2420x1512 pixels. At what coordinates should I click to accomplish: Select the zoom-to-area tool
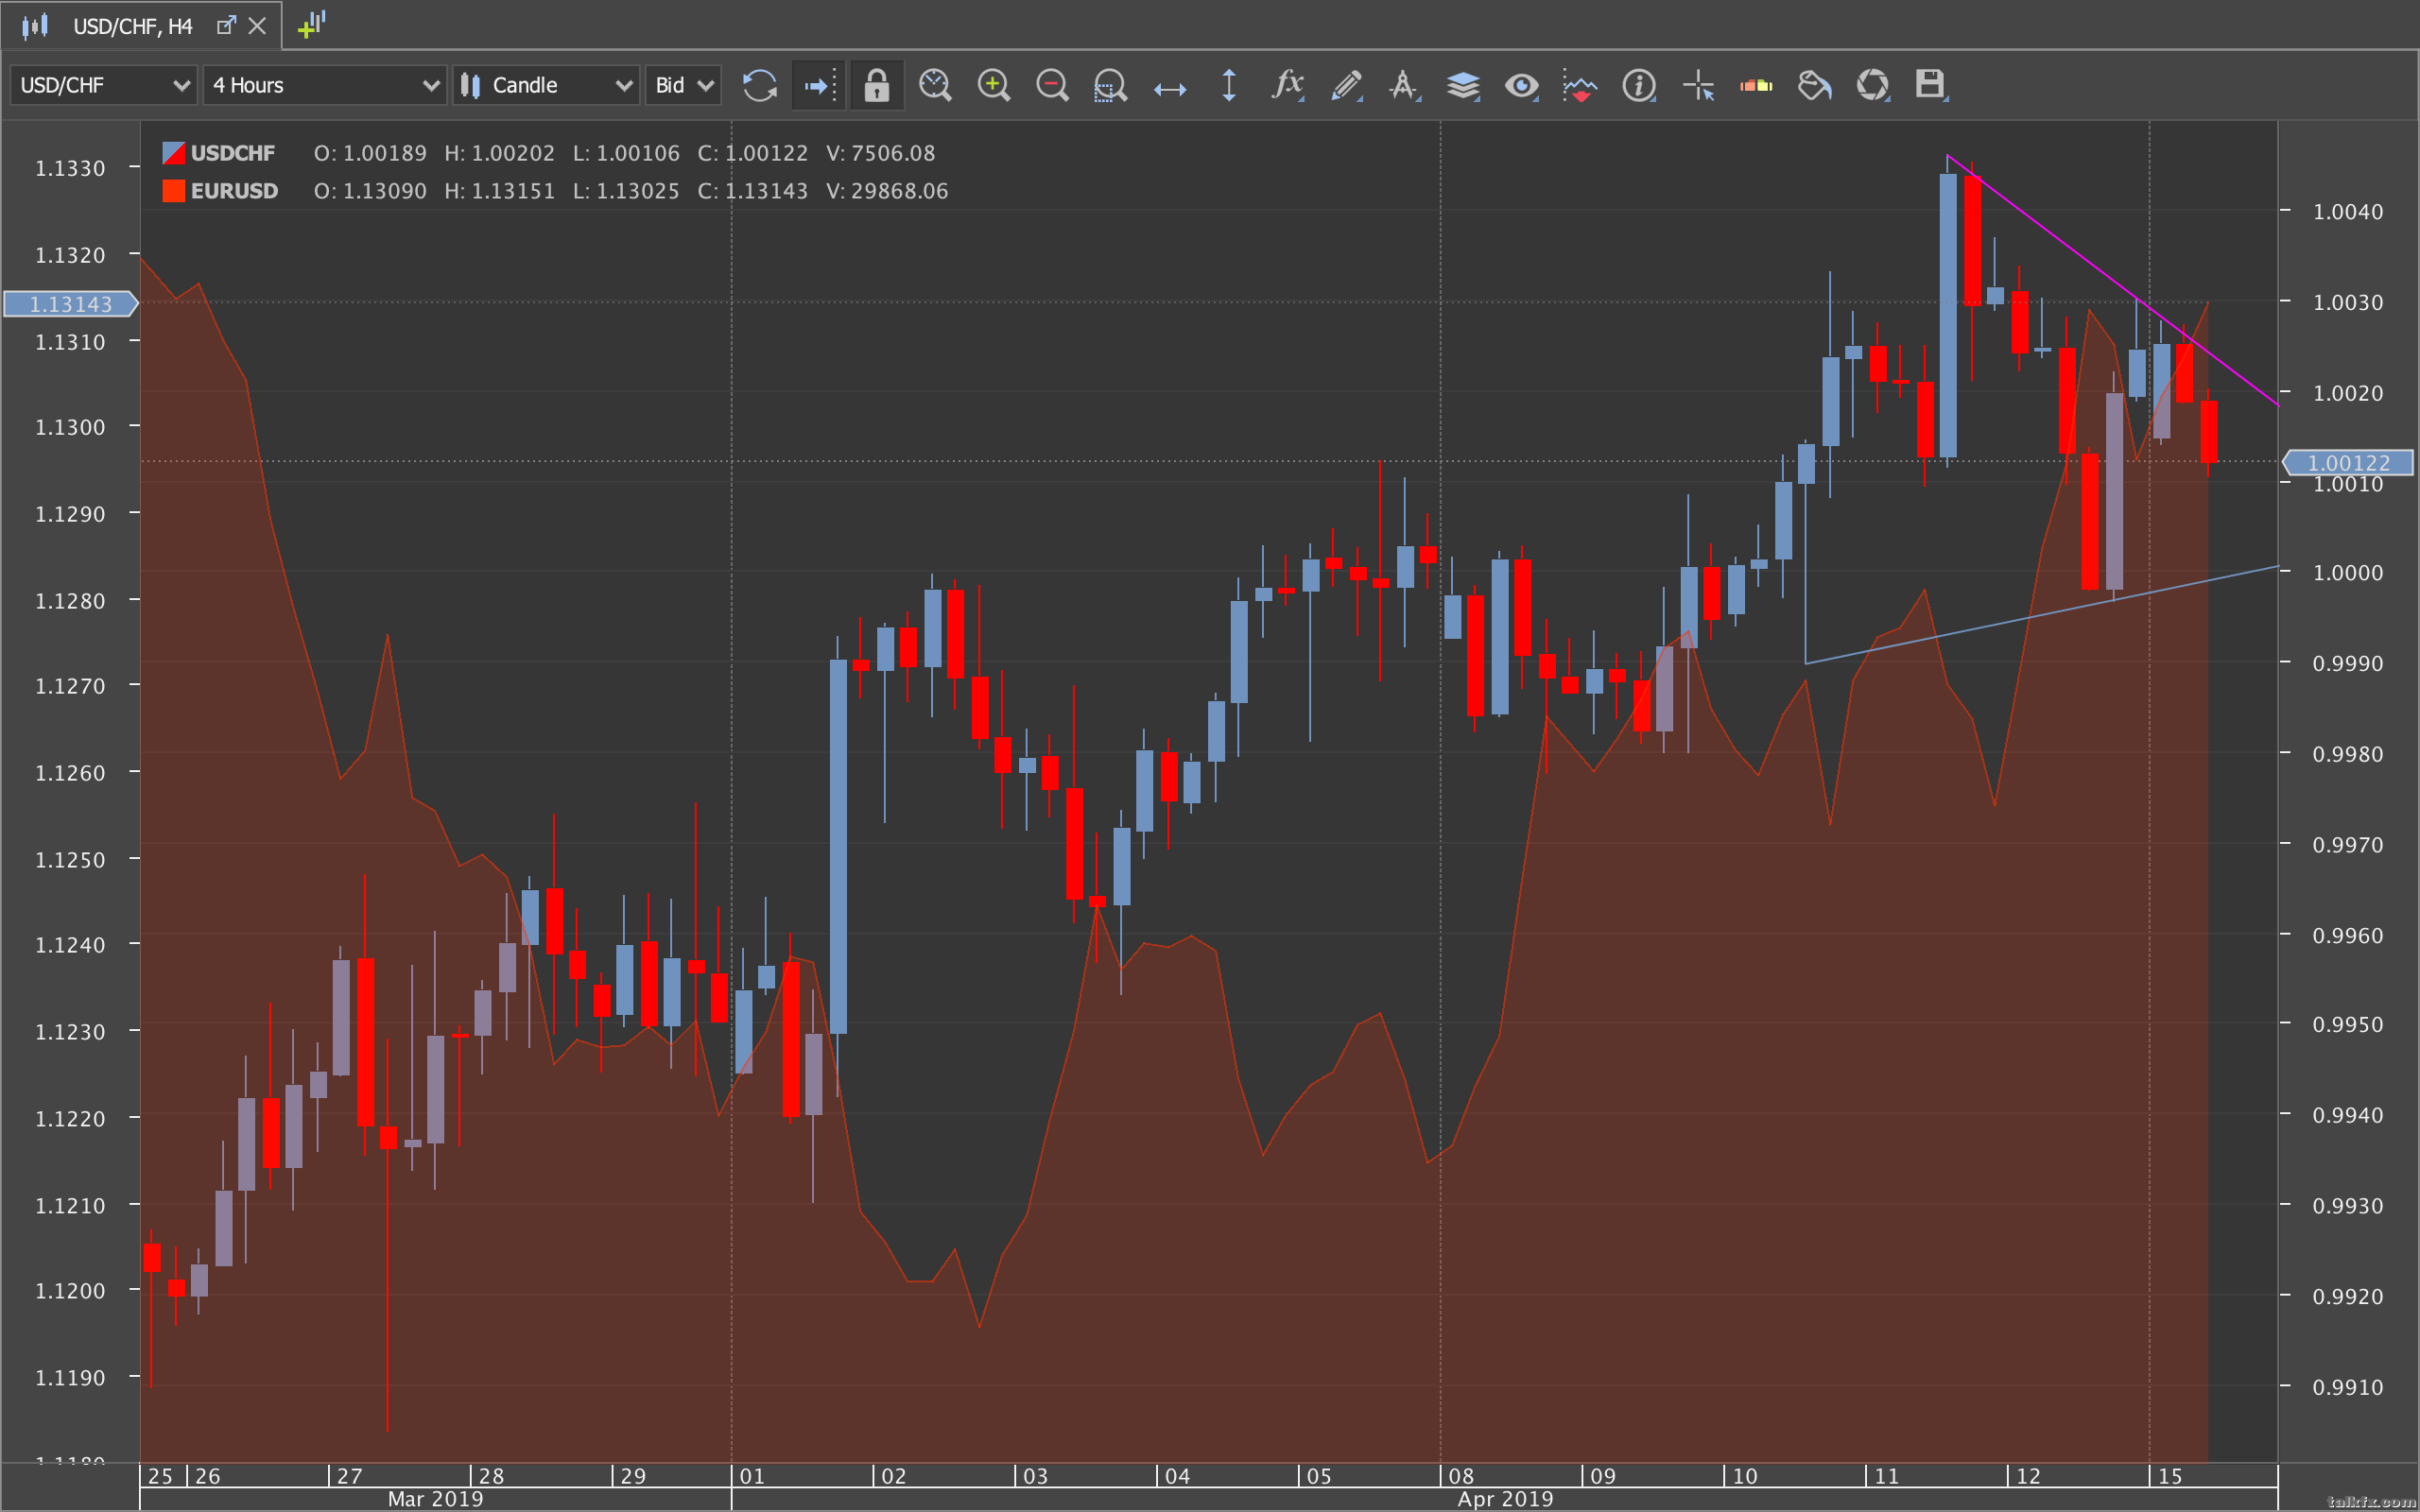pyautogui.click(x=1110, y=85)
